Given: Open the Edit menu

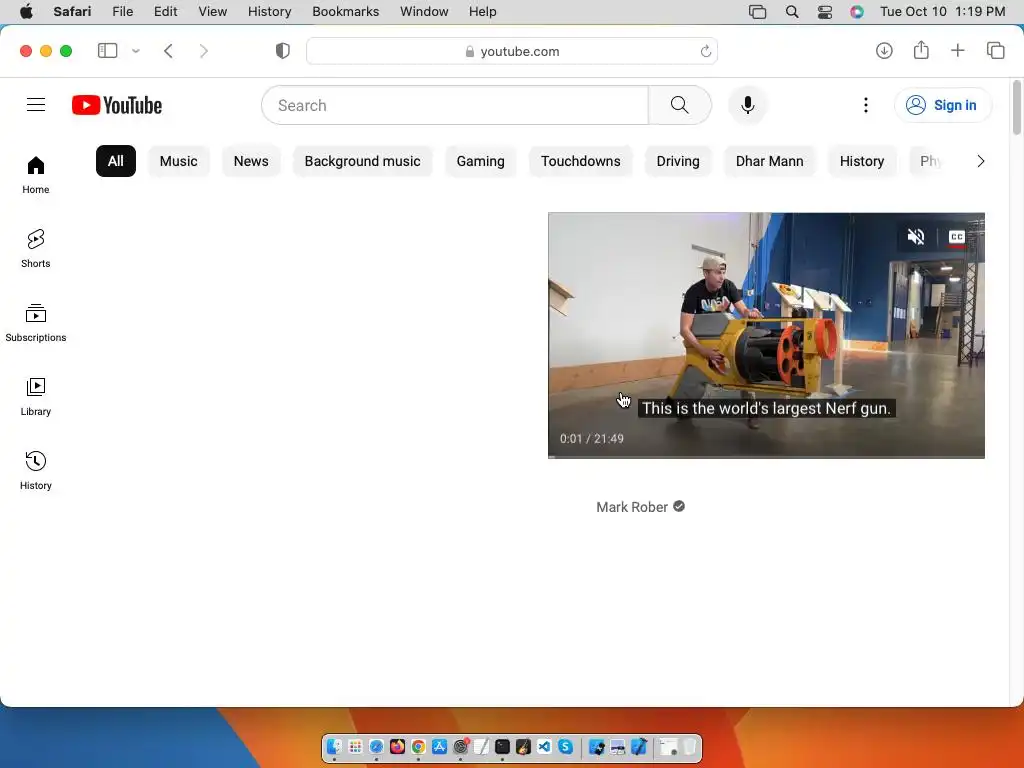Looking at the screenshot, I should [165, 12].
